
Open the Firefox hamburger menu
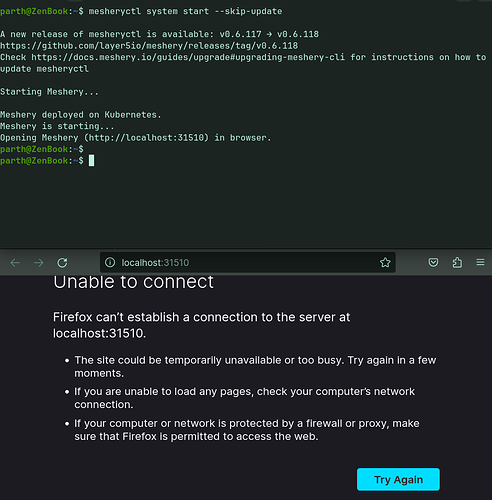click(480, 262)
